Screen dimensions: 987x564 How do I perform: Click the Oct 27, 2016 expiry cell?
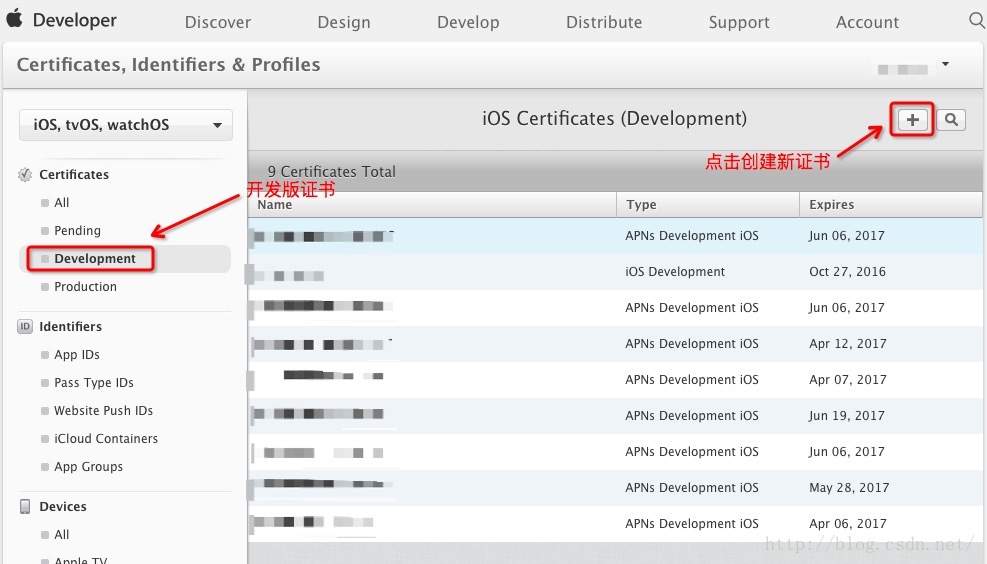tap(847, 272)
